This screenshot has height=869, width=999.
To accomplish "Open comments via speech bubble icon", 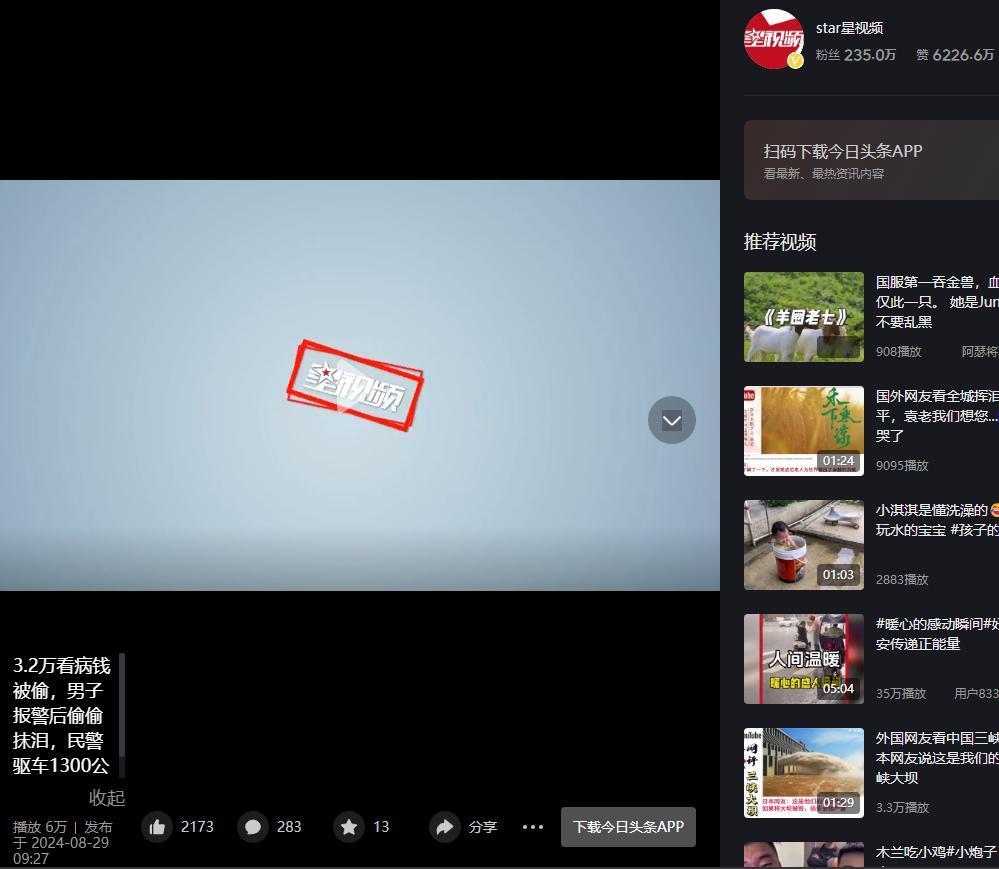I will 253,827.
